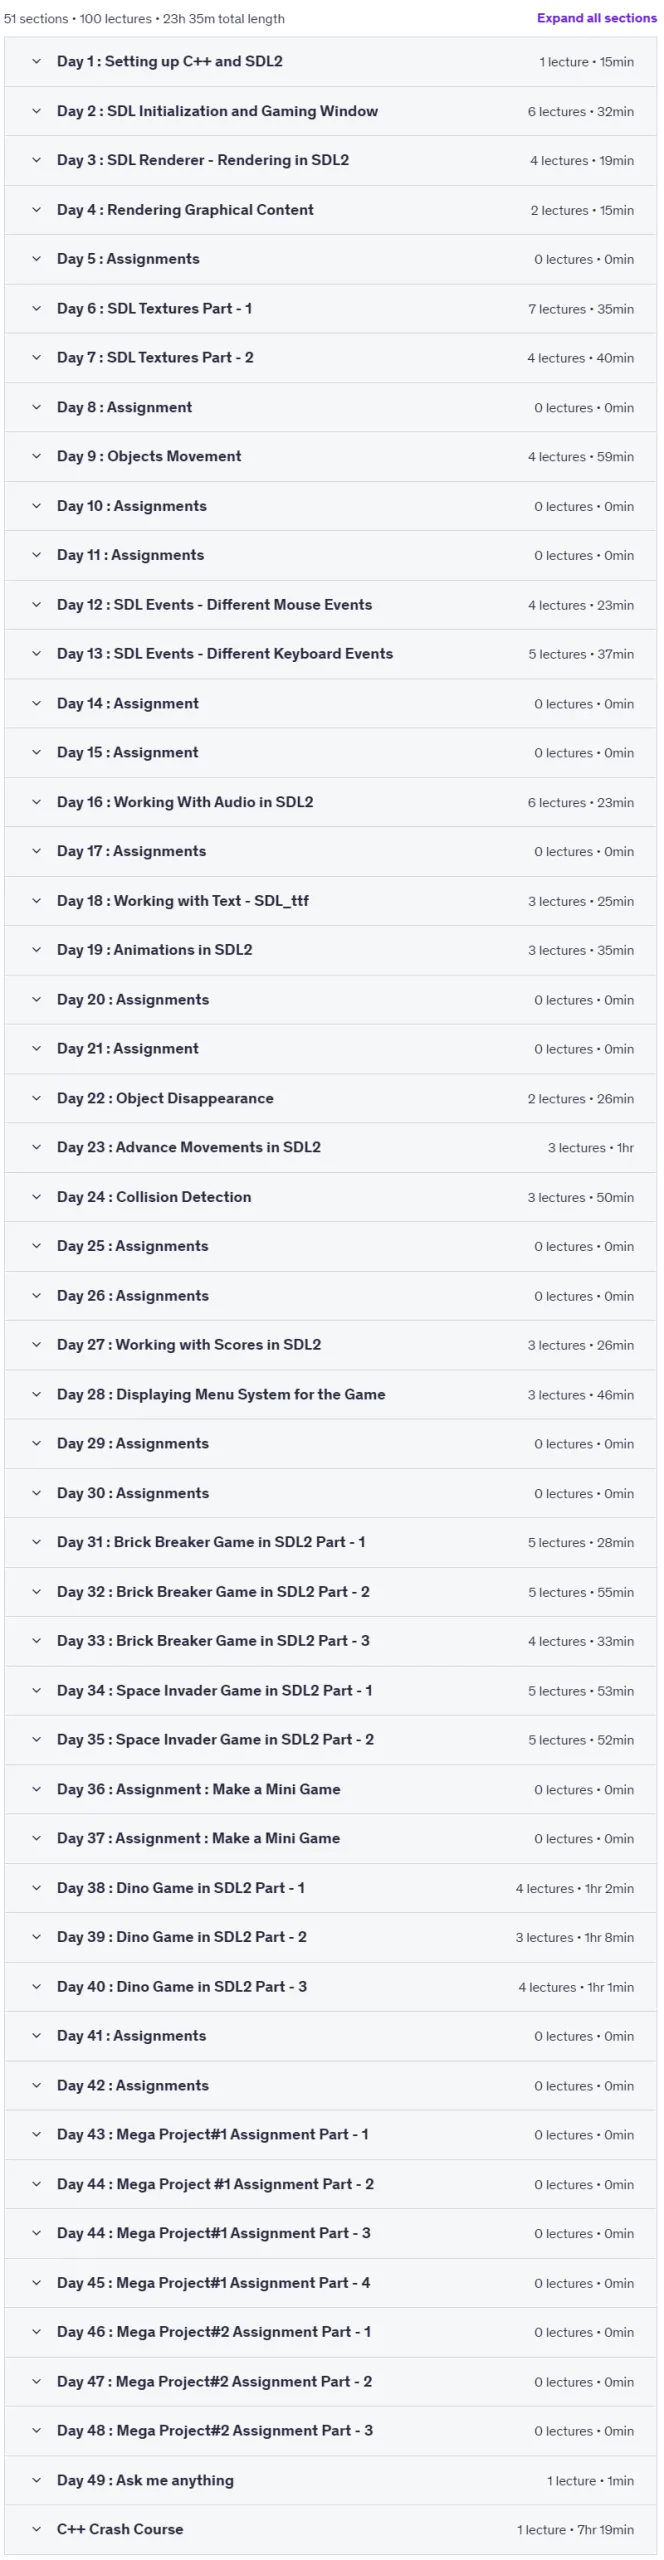Image resolution: width=664 pixels, height=2560 pixels.
Task: Expand chevron next to Day 16 Audio section
Action: [x=37, y=802]
